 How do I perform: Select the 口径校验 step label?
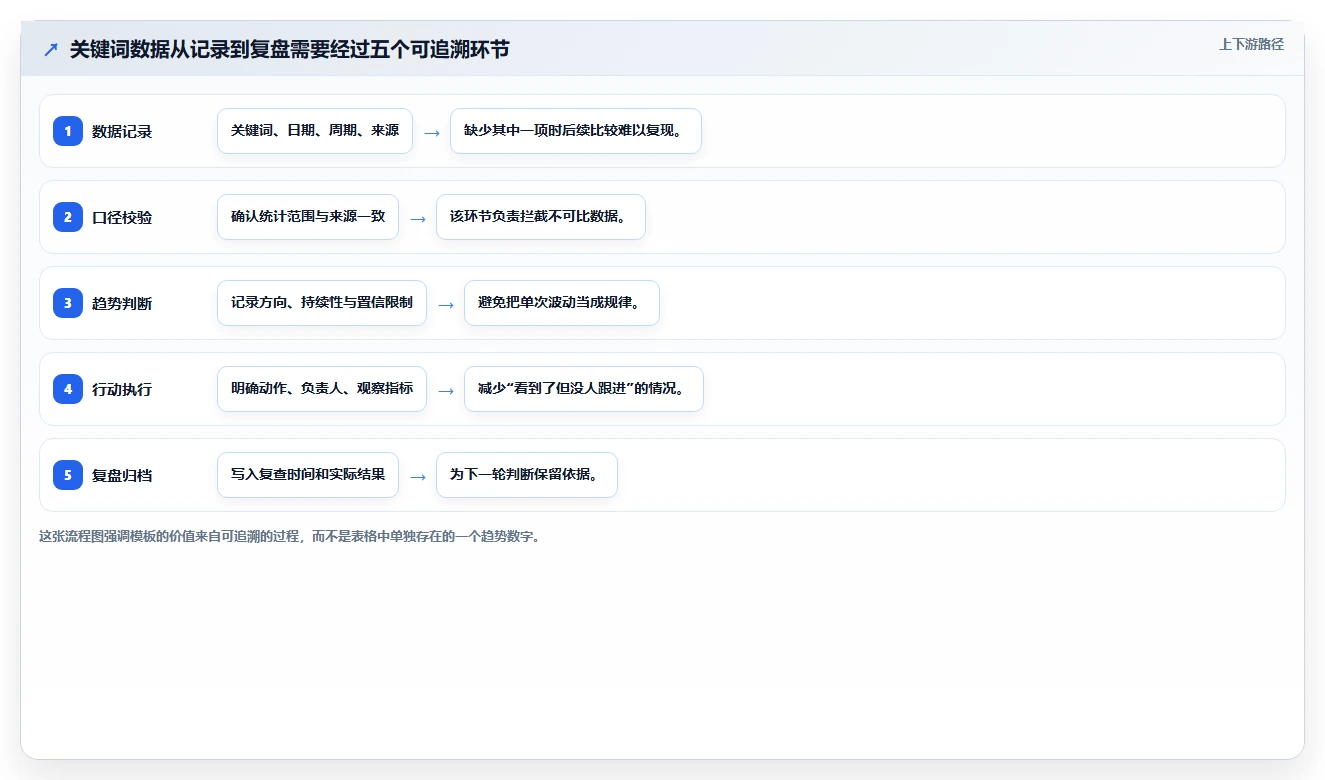click(x=122, y=217)
